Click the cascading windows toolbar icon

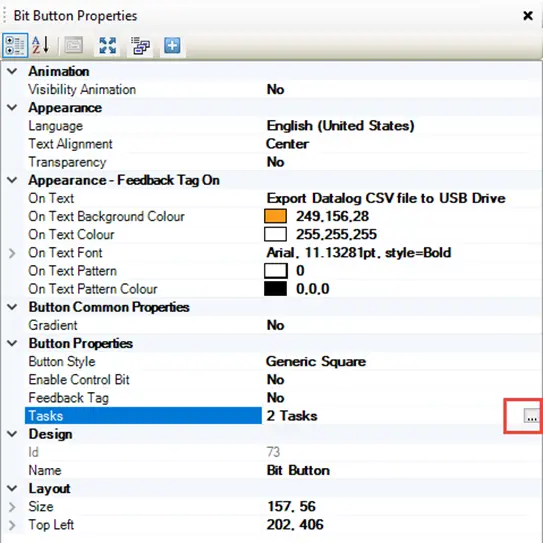pyautogui.click(x=140, y=45)
